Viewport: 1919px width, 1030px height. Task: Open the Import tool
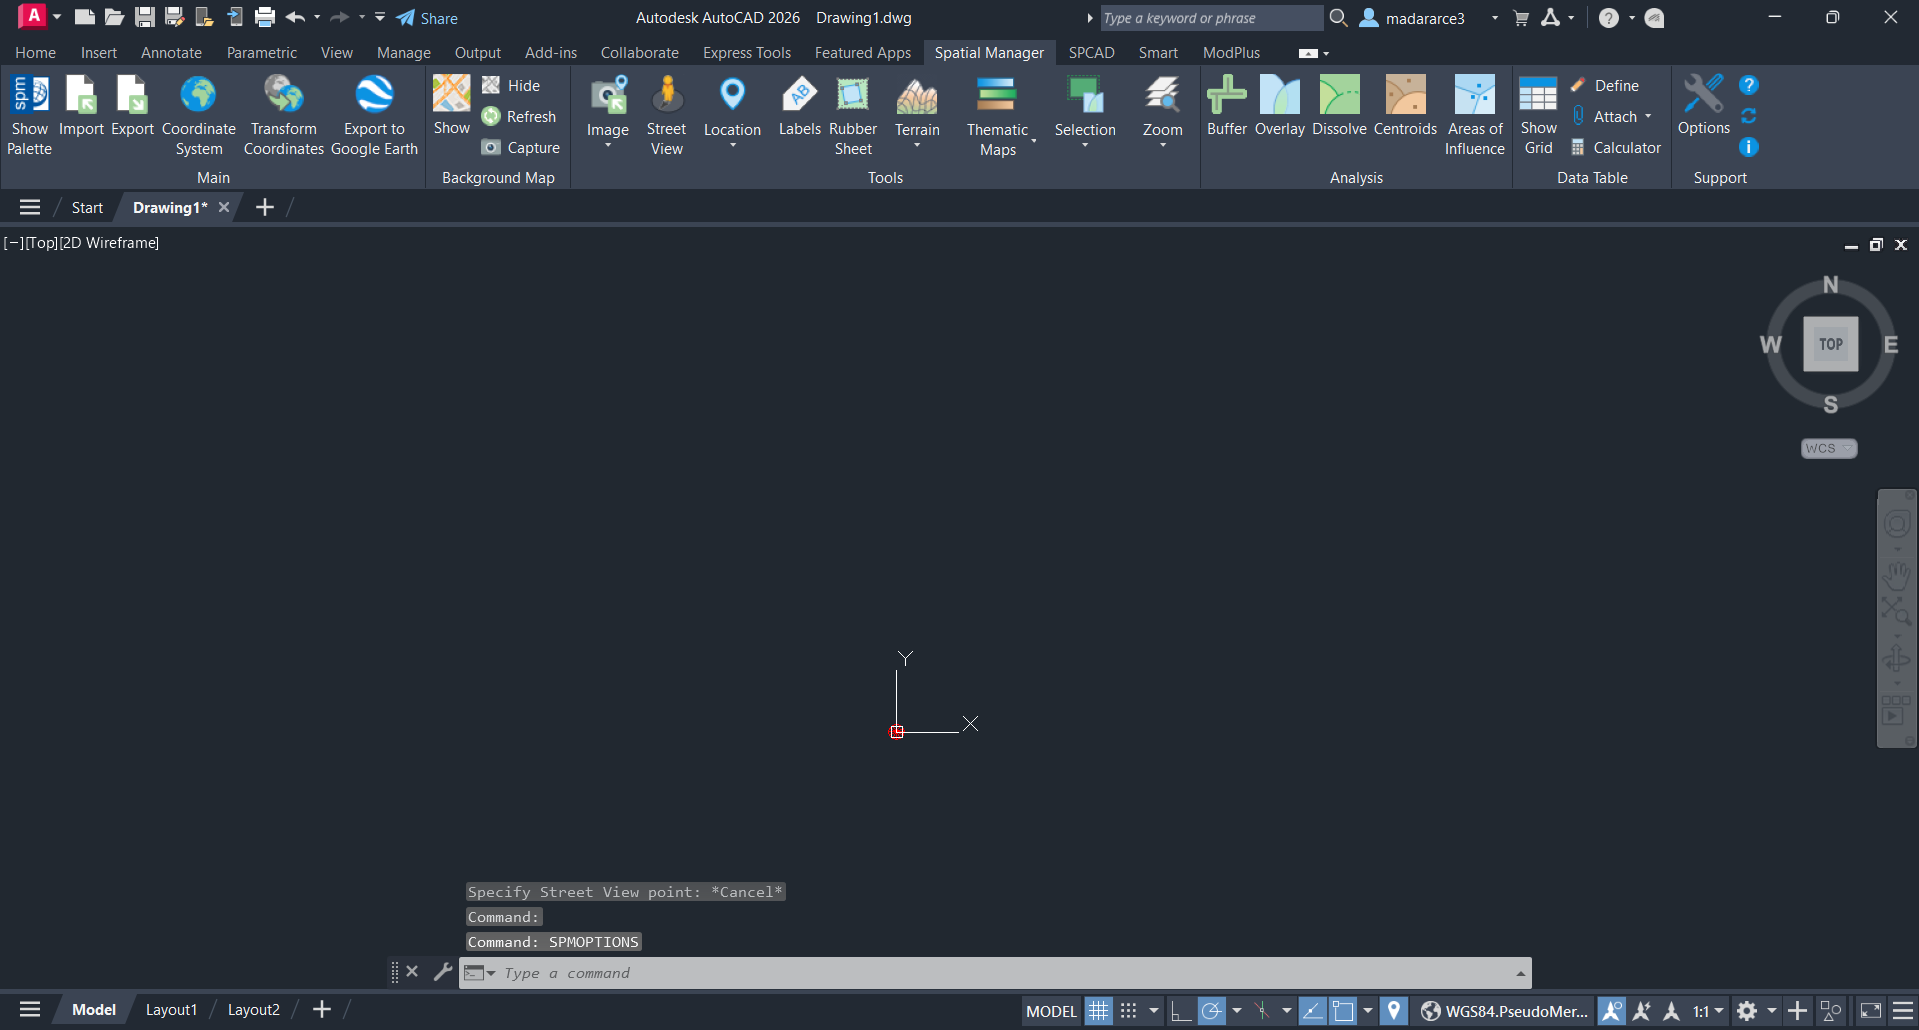point(81,106)
